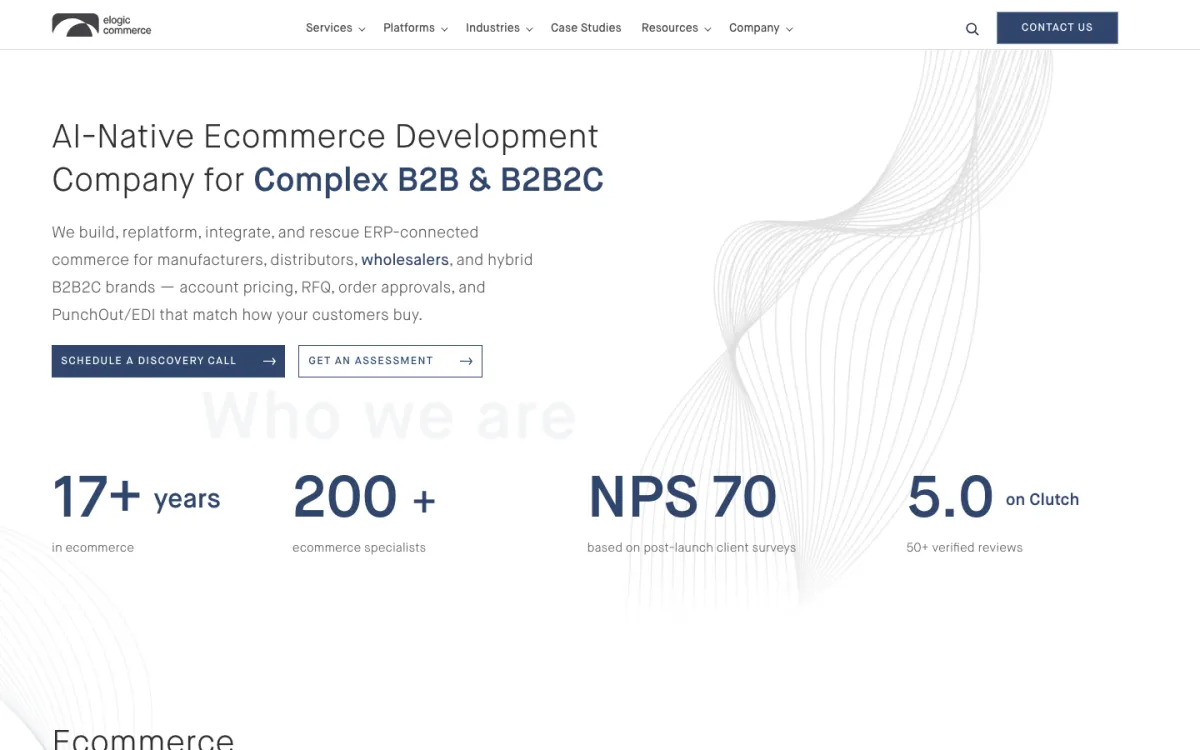This screenshot has height=750, width=1200.
Task: Click arrow icon on Schedule a Discovery Call
Action: click(269, 361)
